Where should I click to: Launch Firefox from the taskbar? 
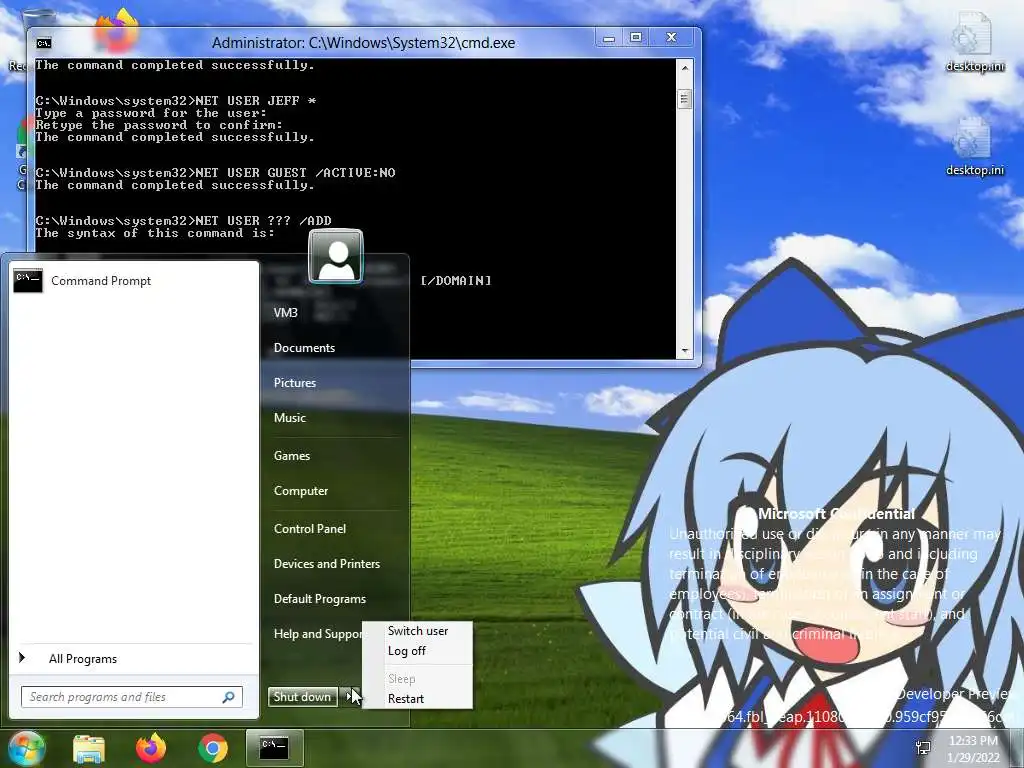(x=151, y=748)
